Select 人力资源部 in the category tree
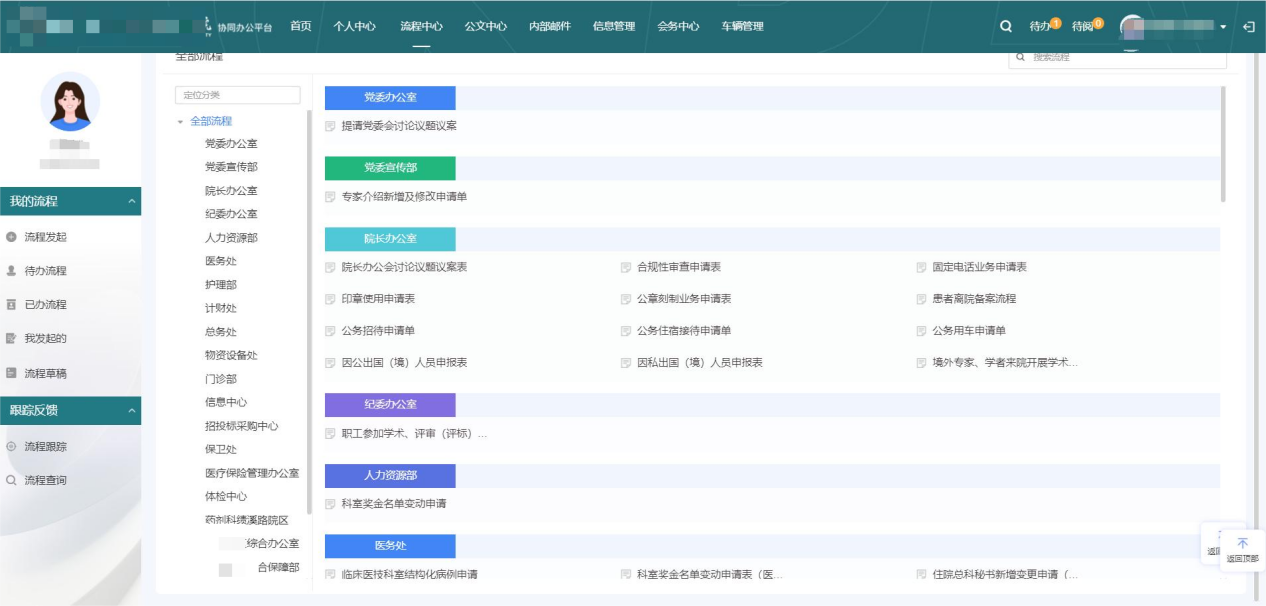The height and width of the screenshot is (606, 1266). click(231, 238)
